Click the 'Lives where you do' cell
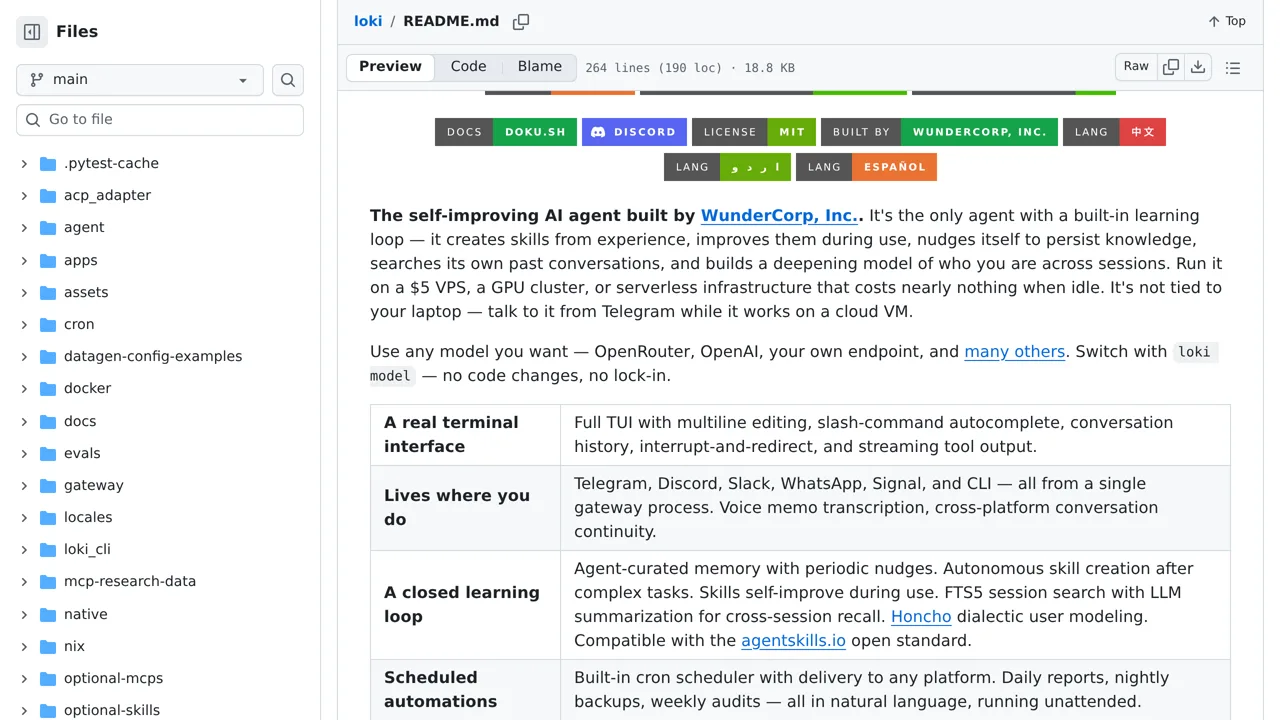The width and height of the screenshot is (1280, 720). coord(465,508)
